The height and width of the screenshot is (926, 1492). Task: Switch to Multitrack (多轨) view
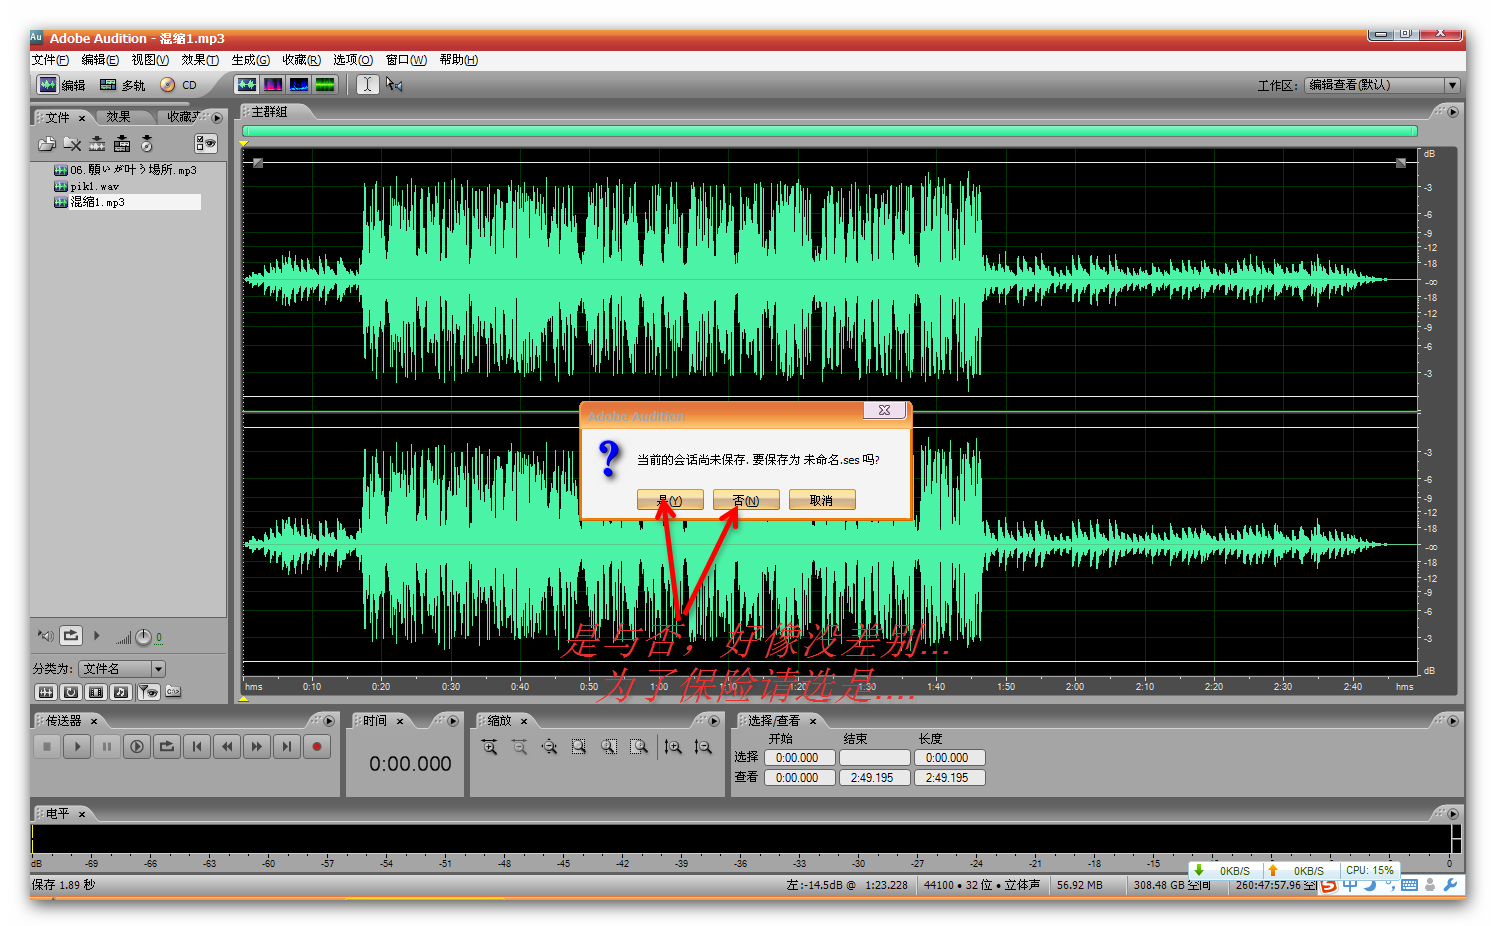122,85
